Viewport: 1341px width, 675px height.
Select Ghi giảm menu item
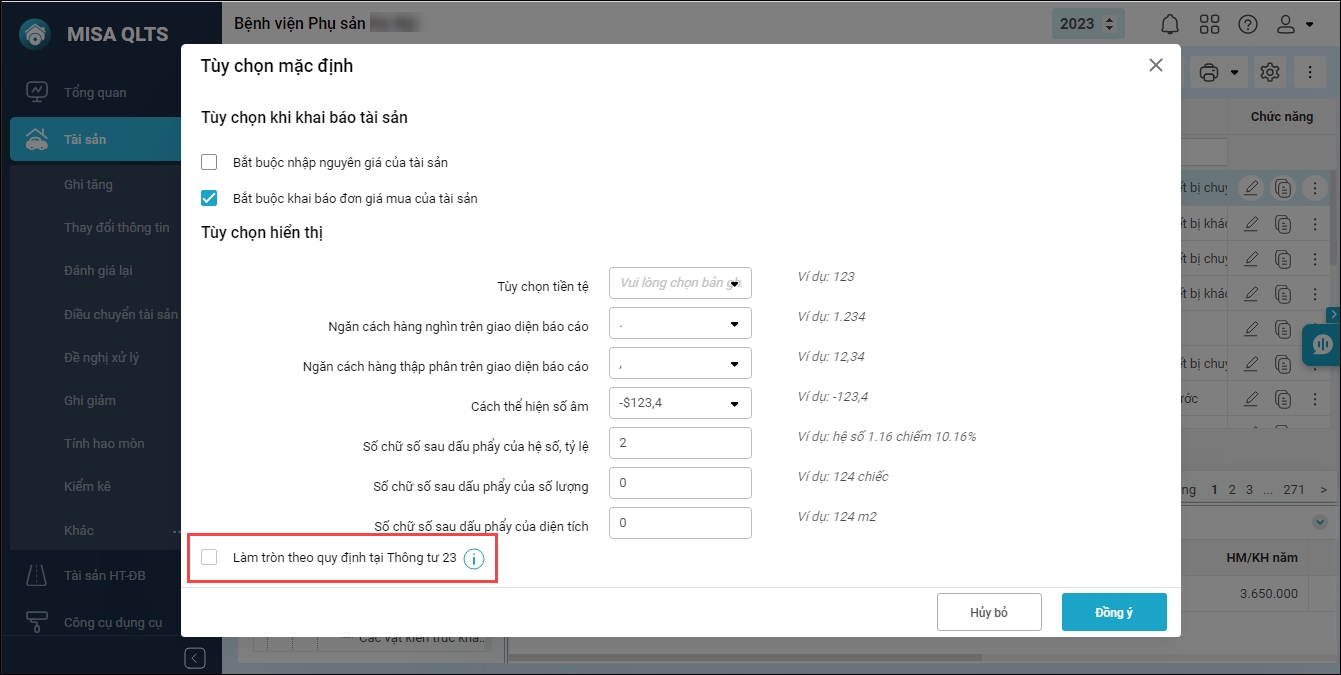[90, 400]
